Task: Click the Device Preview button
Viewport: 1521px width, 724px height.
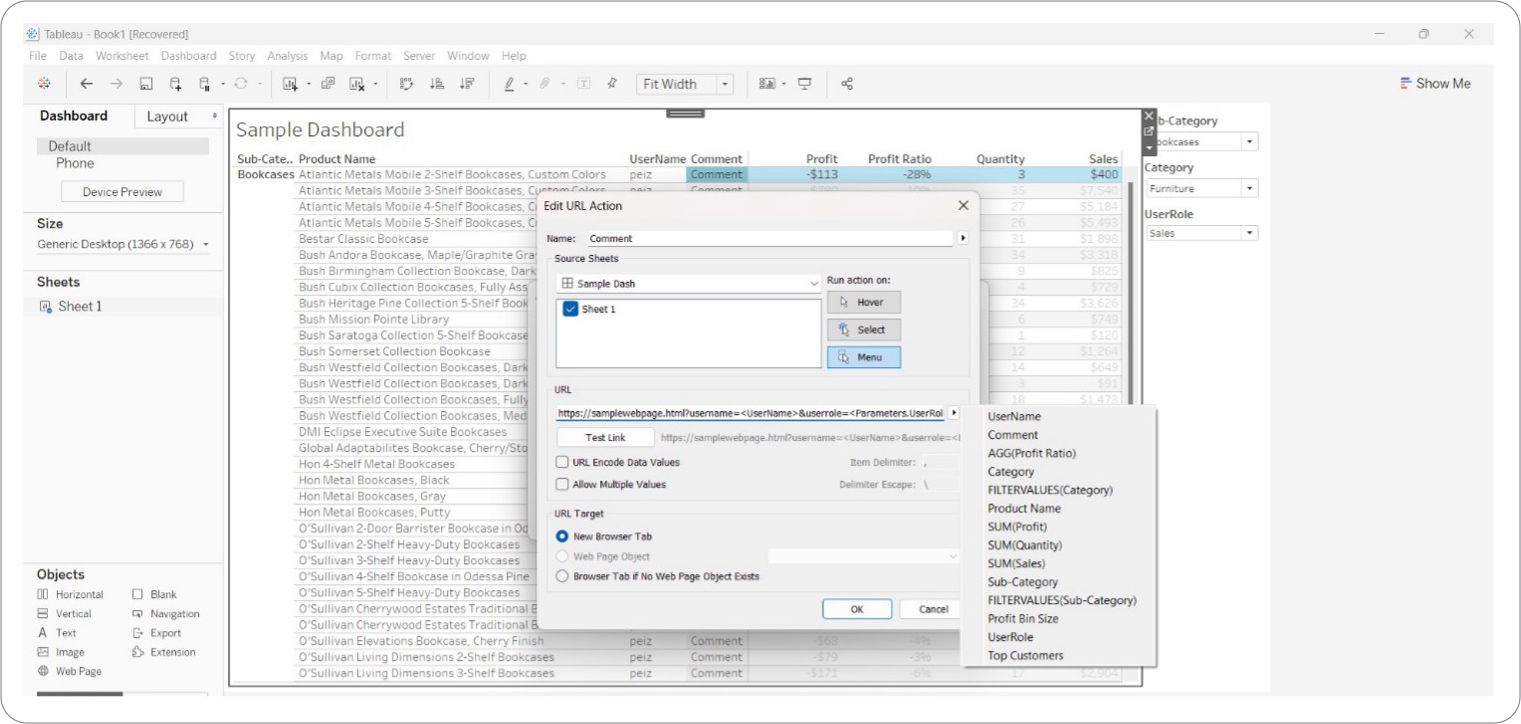Action: (123, 192)
